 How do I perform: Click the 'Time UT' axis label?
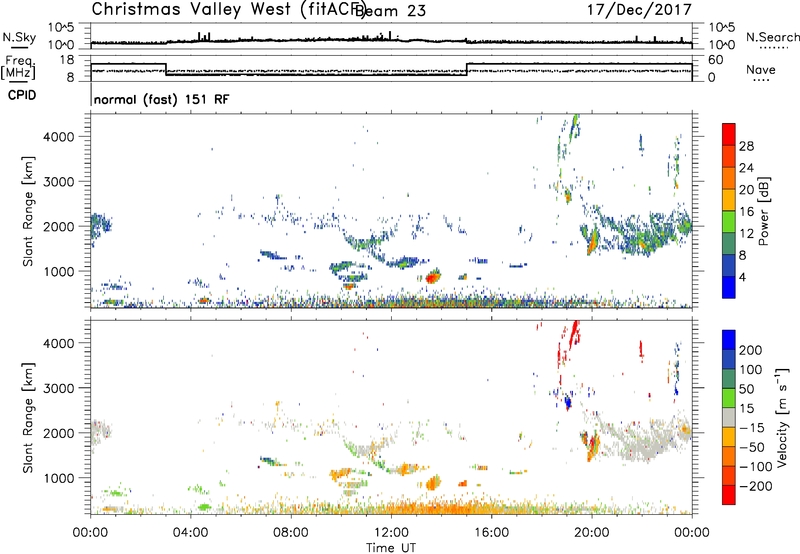click(390, 547)
